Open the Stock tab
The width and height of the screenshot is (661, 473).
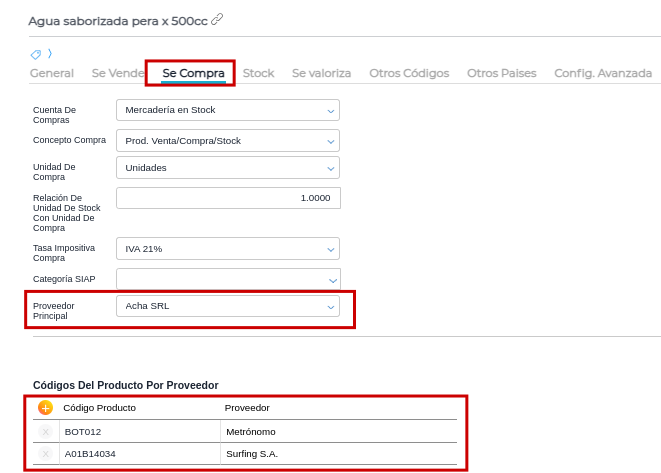point(258,73)
